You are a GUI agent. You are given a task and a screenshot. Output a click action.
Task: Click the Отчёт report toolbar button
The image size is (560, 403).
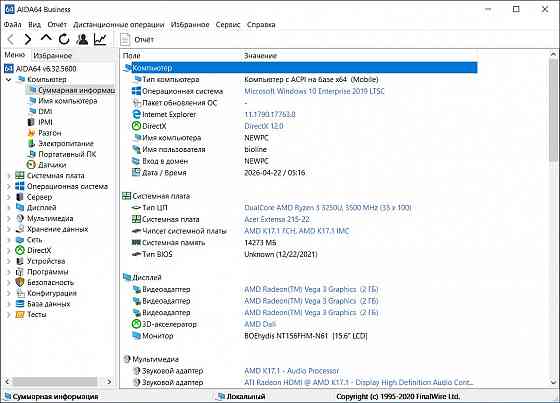[x=137, y=39]
